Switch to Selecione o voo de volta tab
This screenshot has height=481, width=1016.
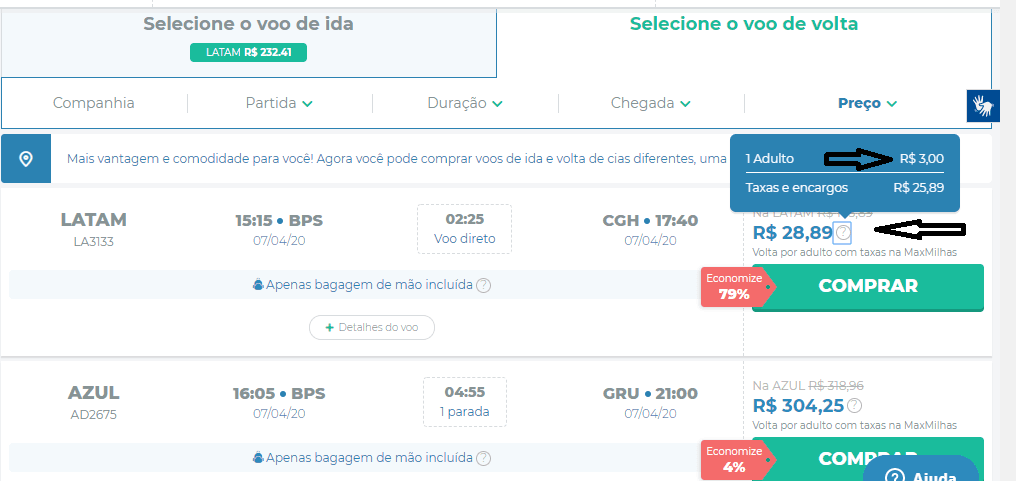click(744, 24)
